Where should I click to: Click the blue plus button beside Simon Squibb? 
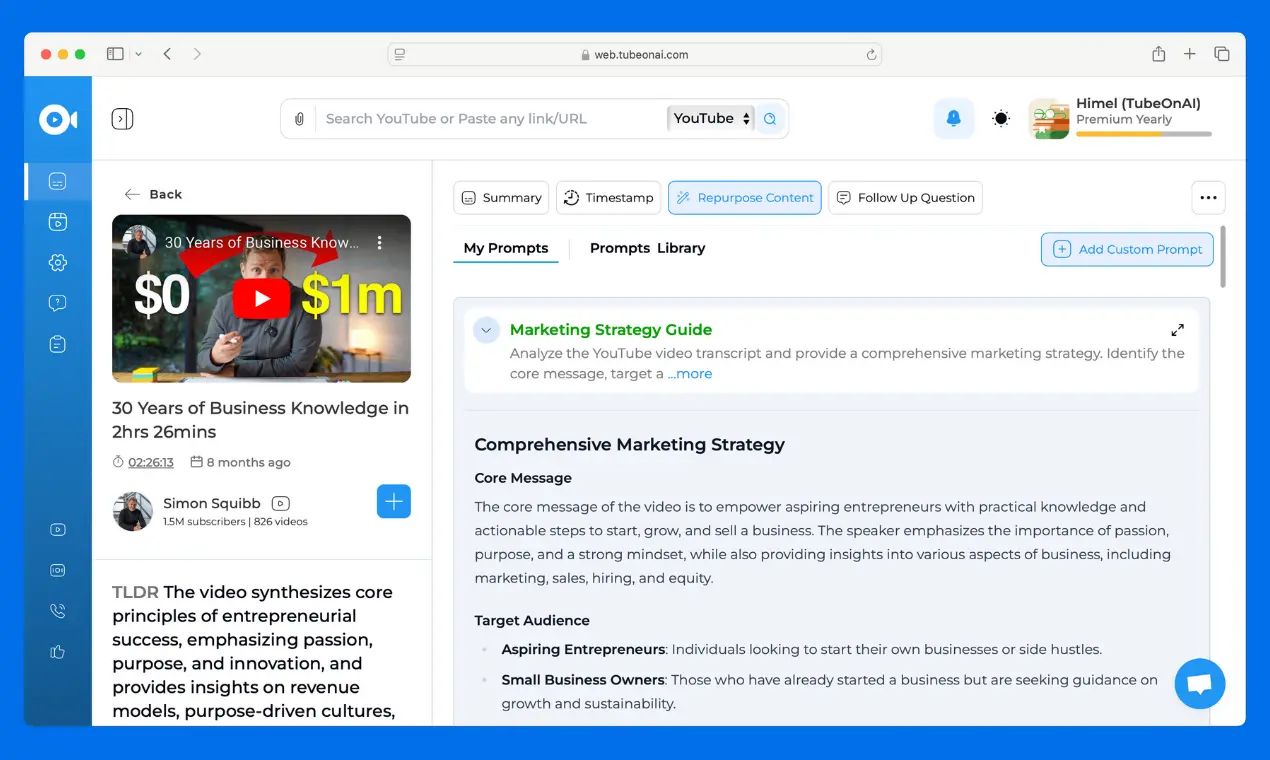click(x=394, y=502)
